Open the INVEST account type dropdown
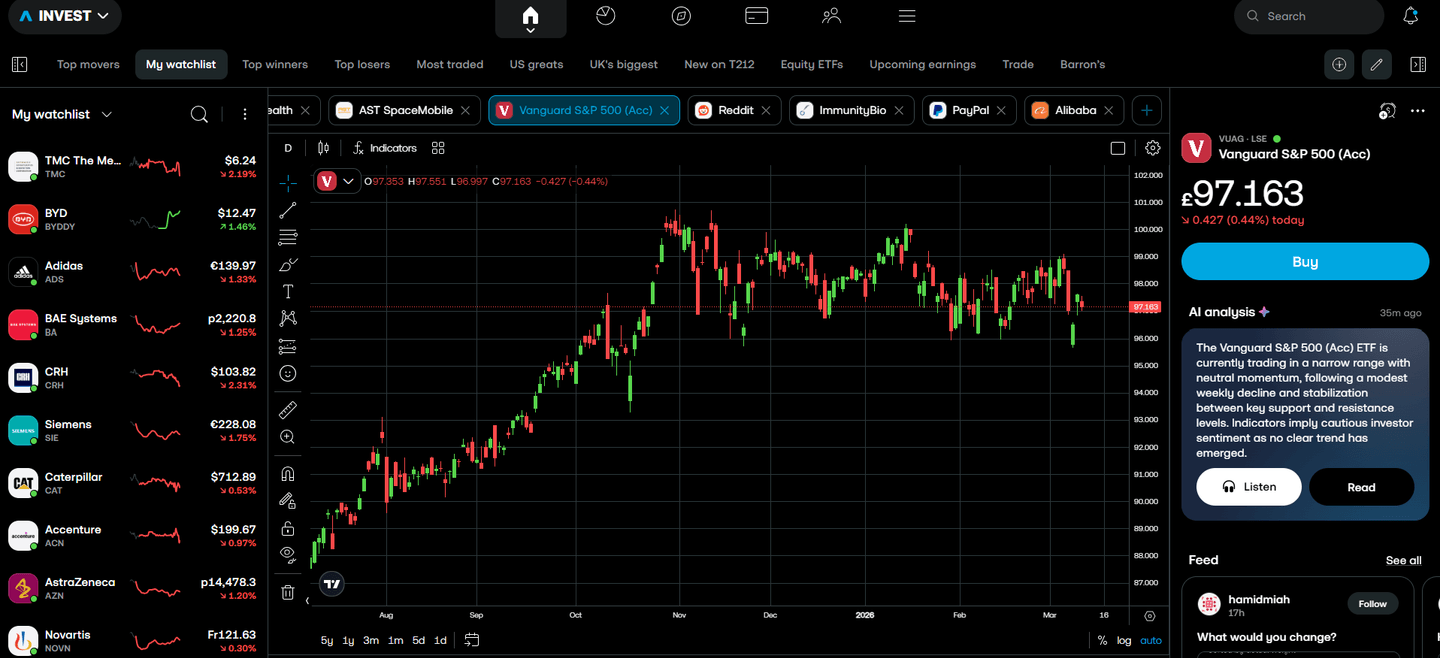The height and width of the screenshot is (658, 1440). tap(64, 16)
